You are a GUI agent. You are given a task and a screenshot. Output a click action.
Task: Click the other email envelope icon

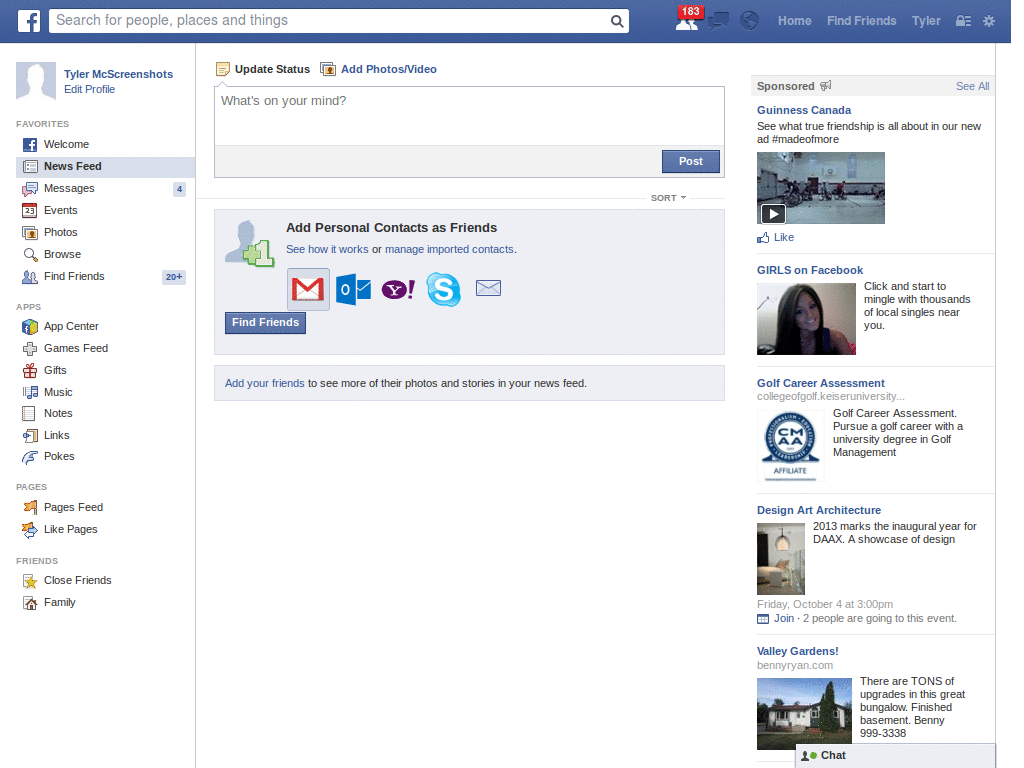tap(488, 288)
